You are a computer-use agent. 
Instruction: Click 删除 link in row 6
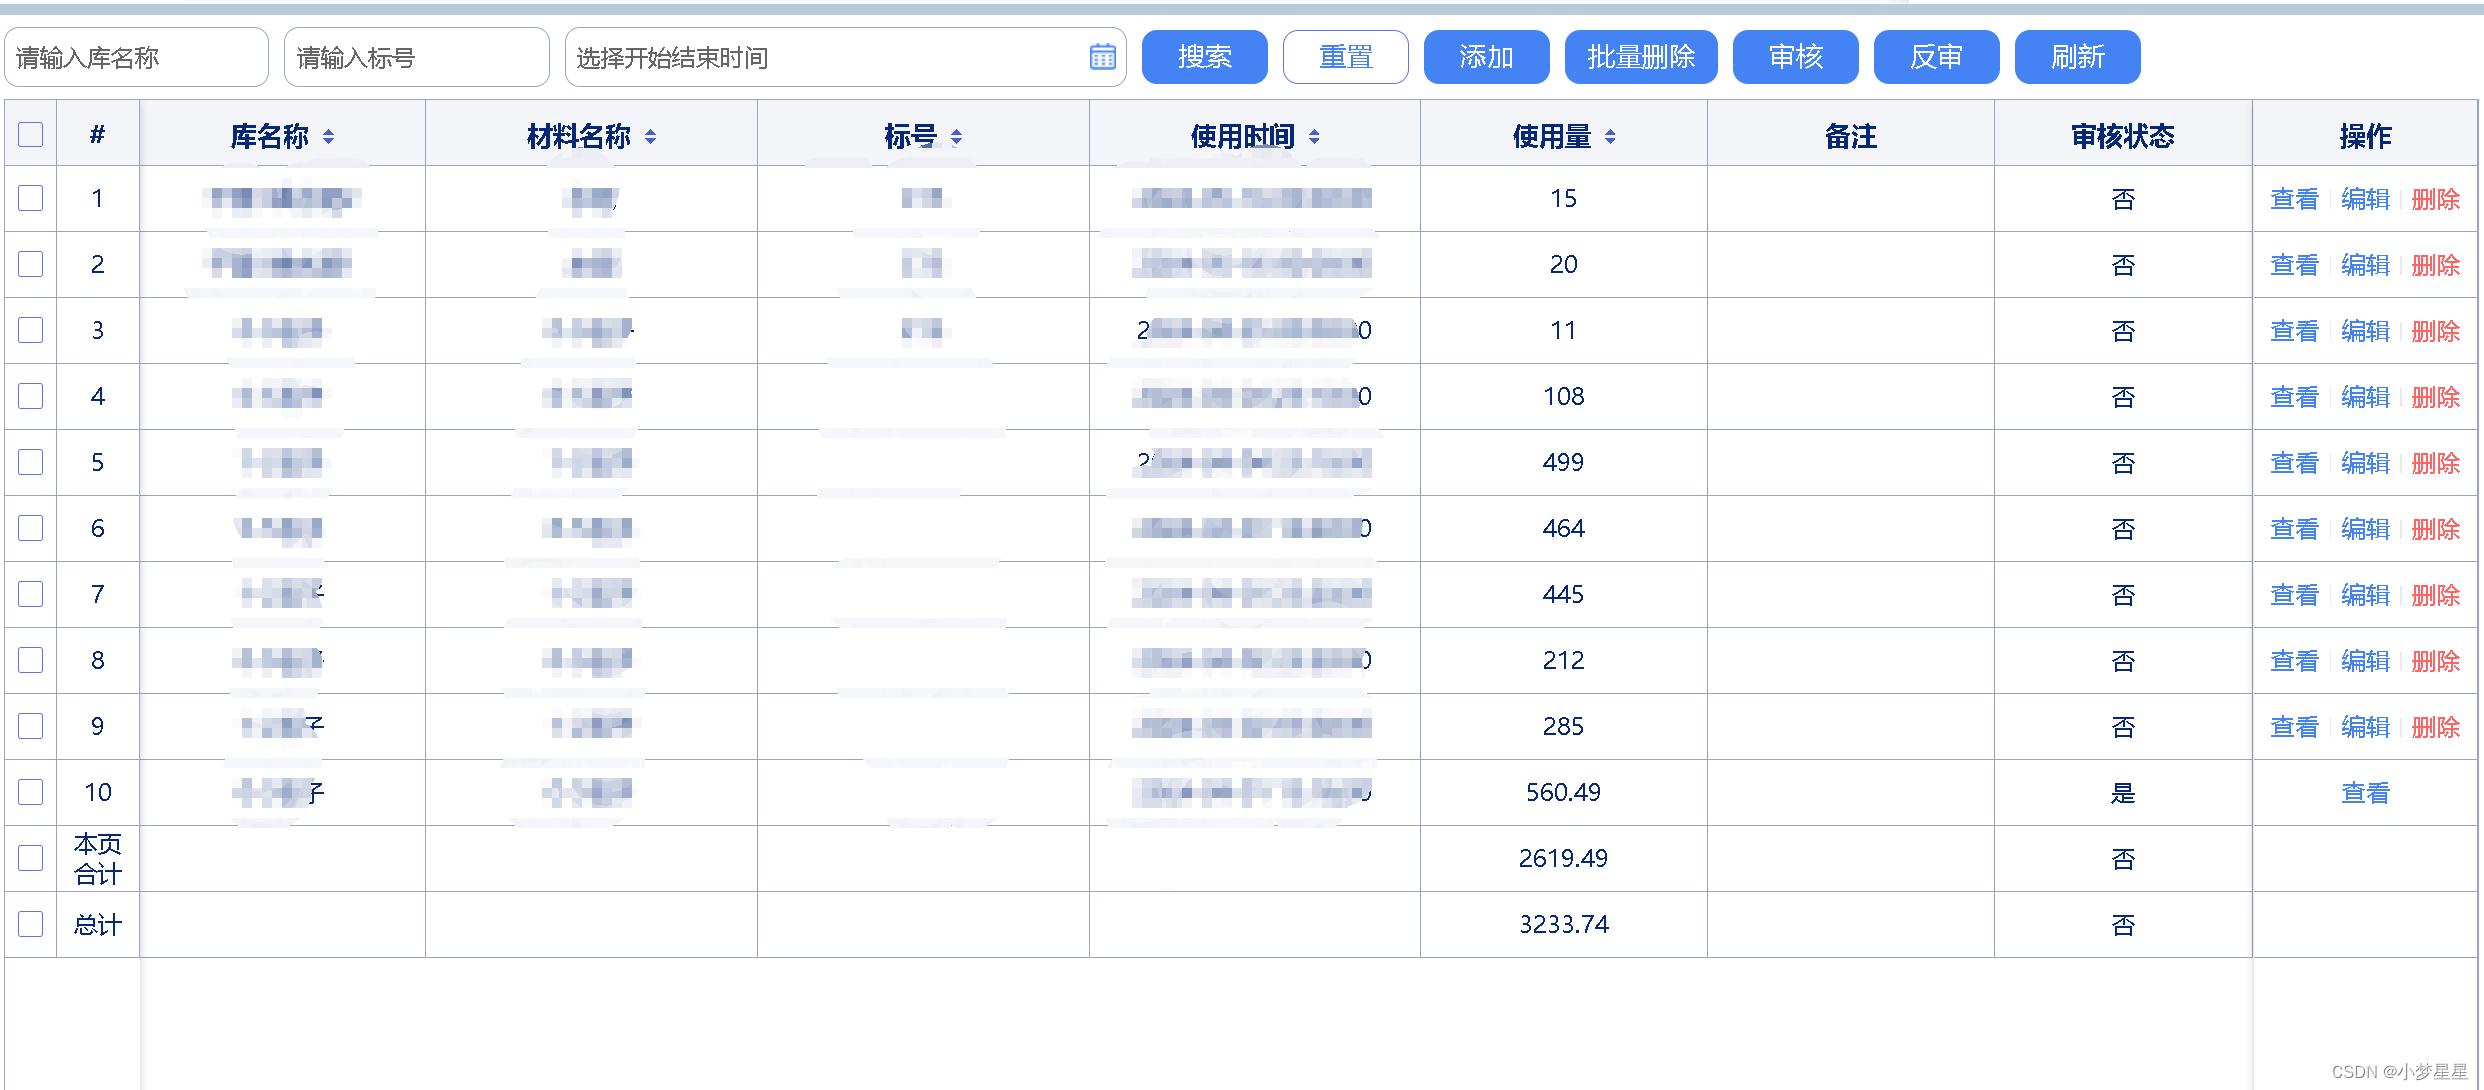[2436, 529]
